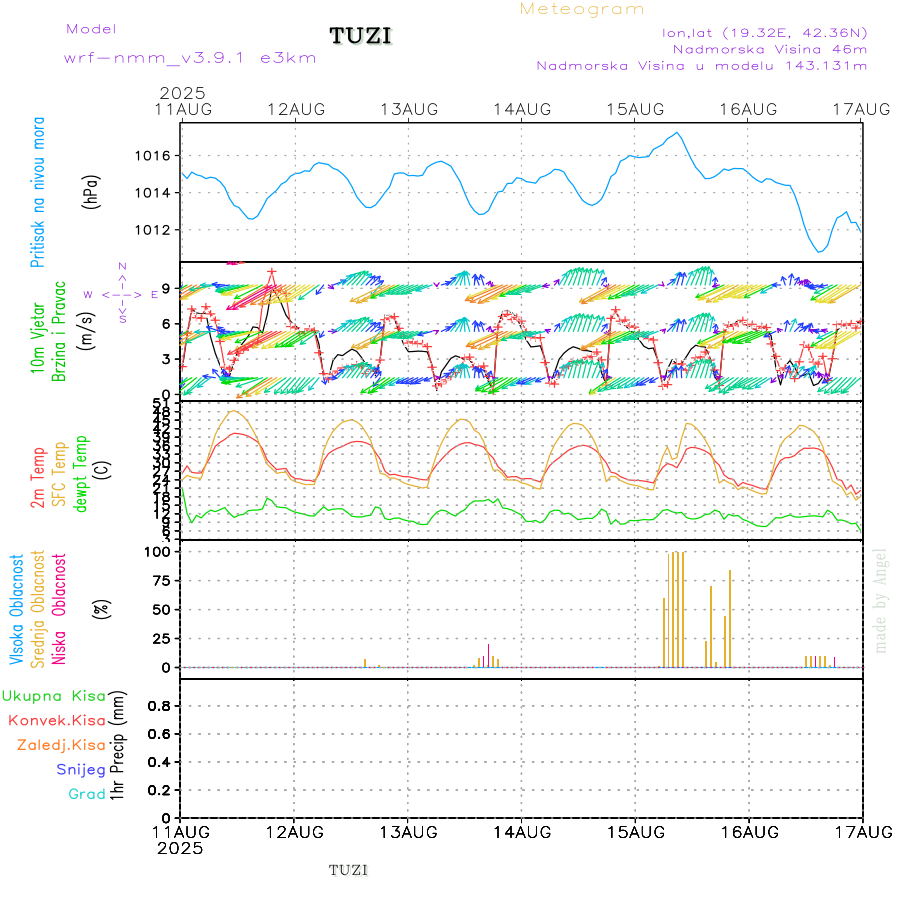The image size is (900, 900).
Task: Click the wind direction compass rose
Action: [121, 294]
